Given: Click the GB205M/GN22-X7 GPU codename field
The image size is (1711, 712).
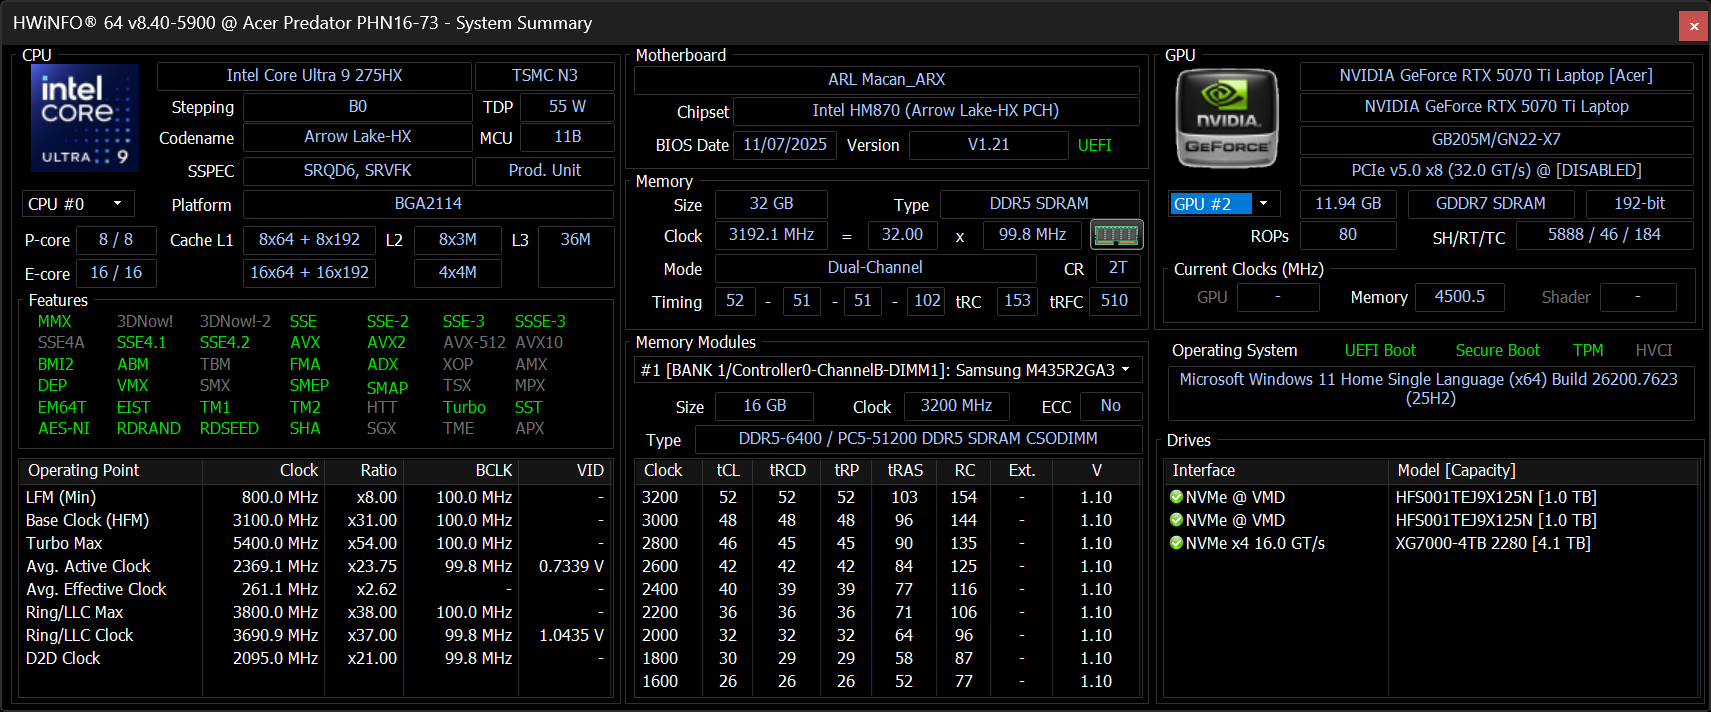Looking at the screenshot, I should 1496,140.
